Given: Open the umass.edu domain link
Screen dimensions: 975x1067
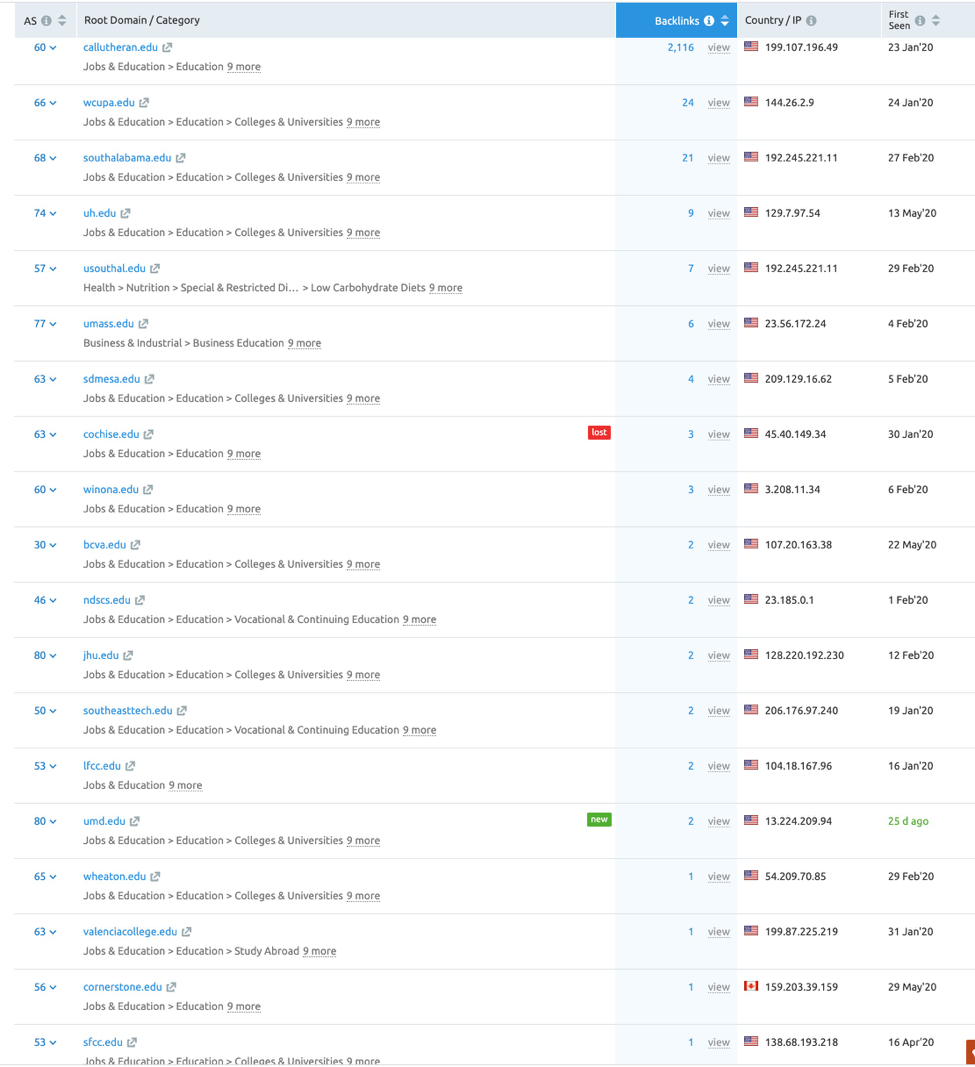Looking at the screenshot, I should (109, 324).
